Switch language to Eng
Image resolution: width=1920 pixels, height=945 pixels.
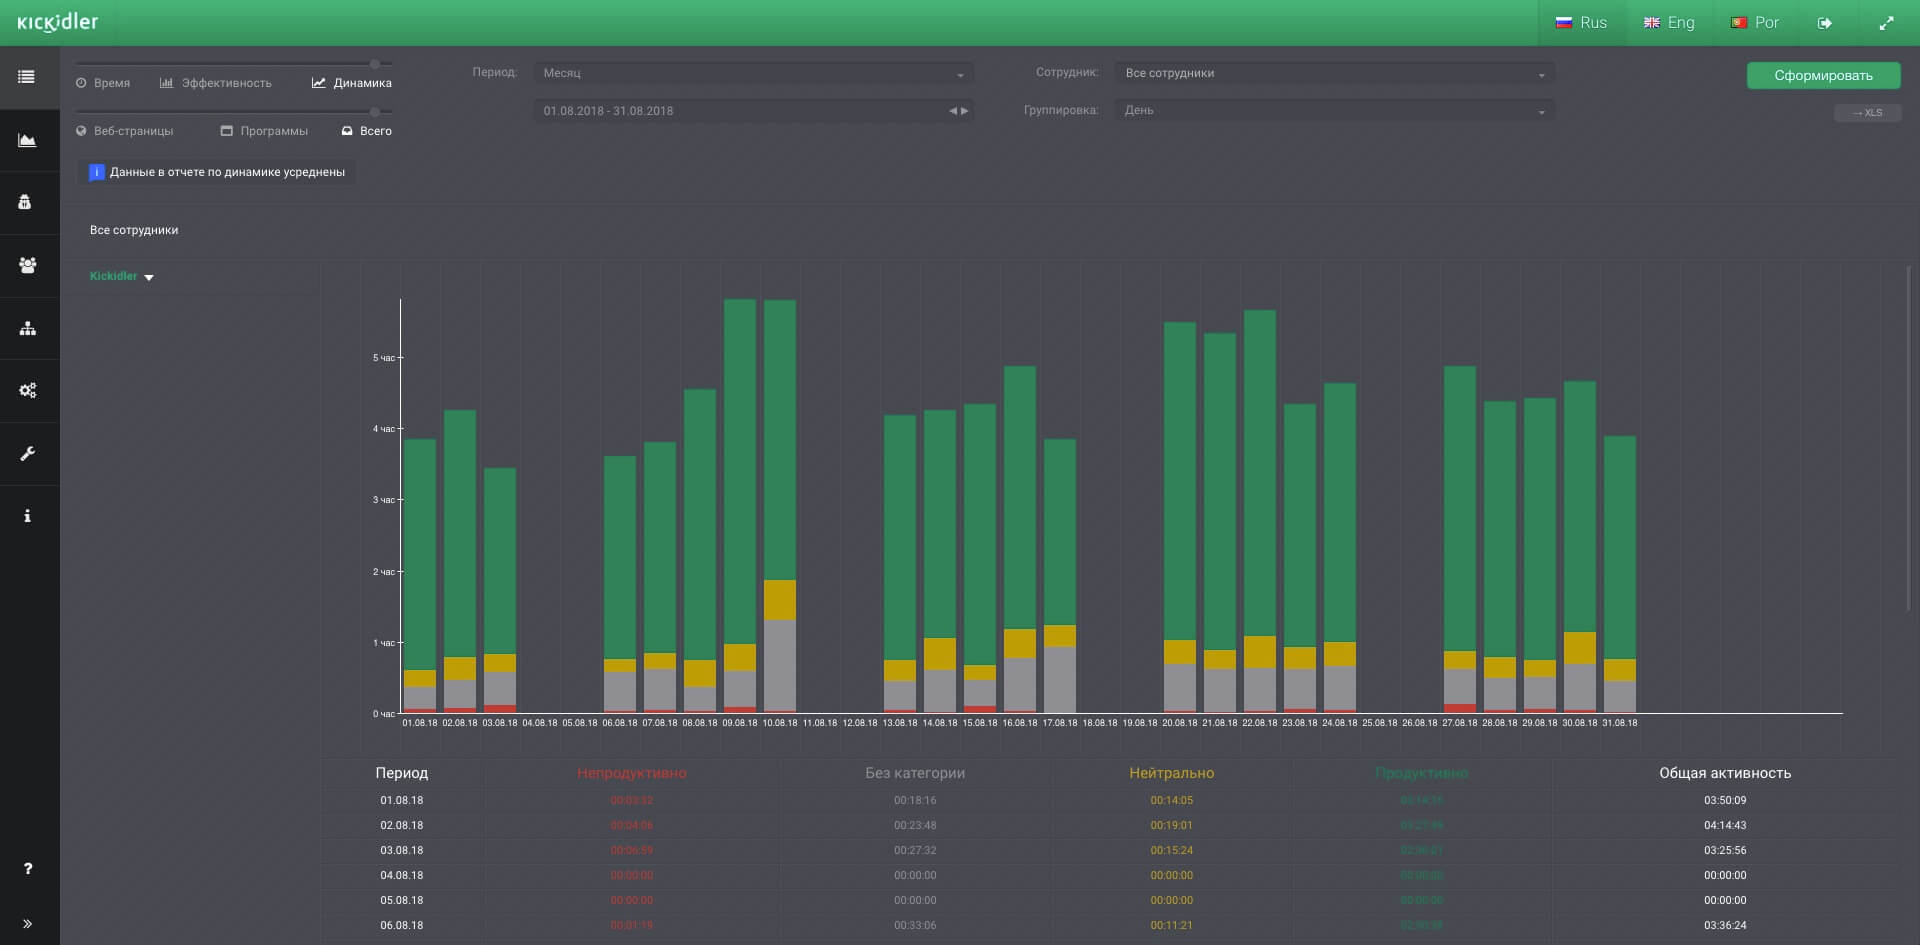click(x=1669, y=23)
